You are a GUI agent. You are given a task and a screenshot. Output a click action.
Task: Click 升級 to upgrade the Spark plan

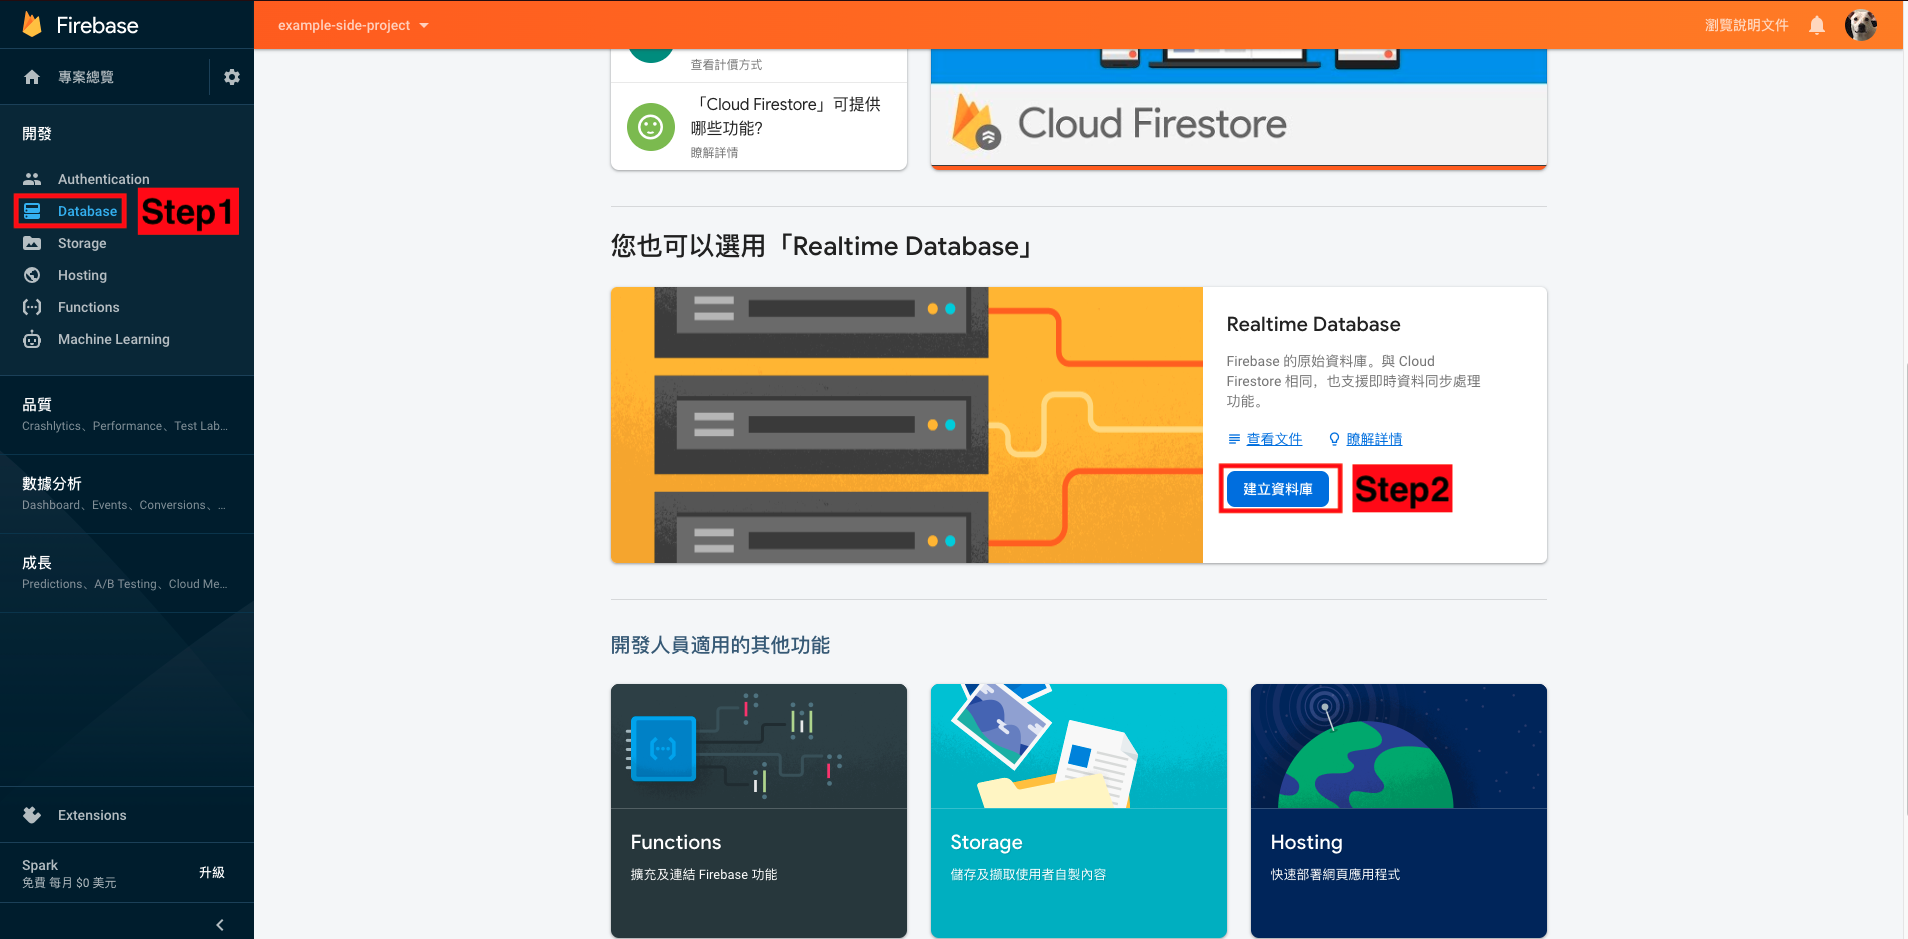click(212, 872)
